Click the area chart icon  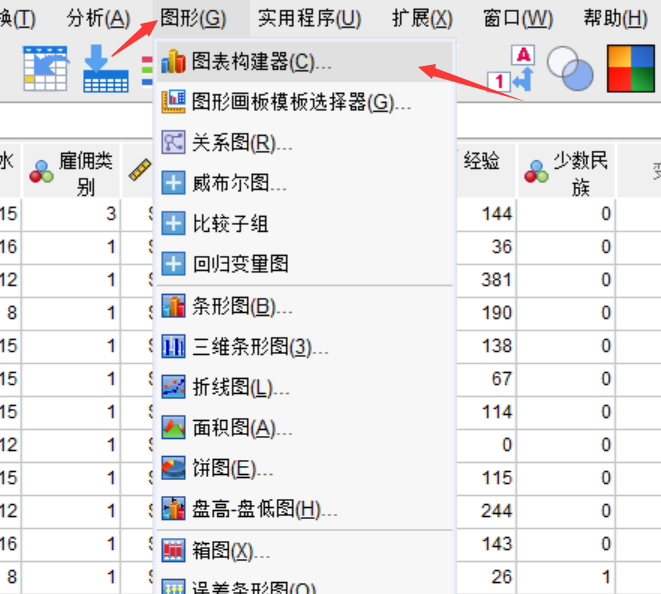click(x=173, y=427)
